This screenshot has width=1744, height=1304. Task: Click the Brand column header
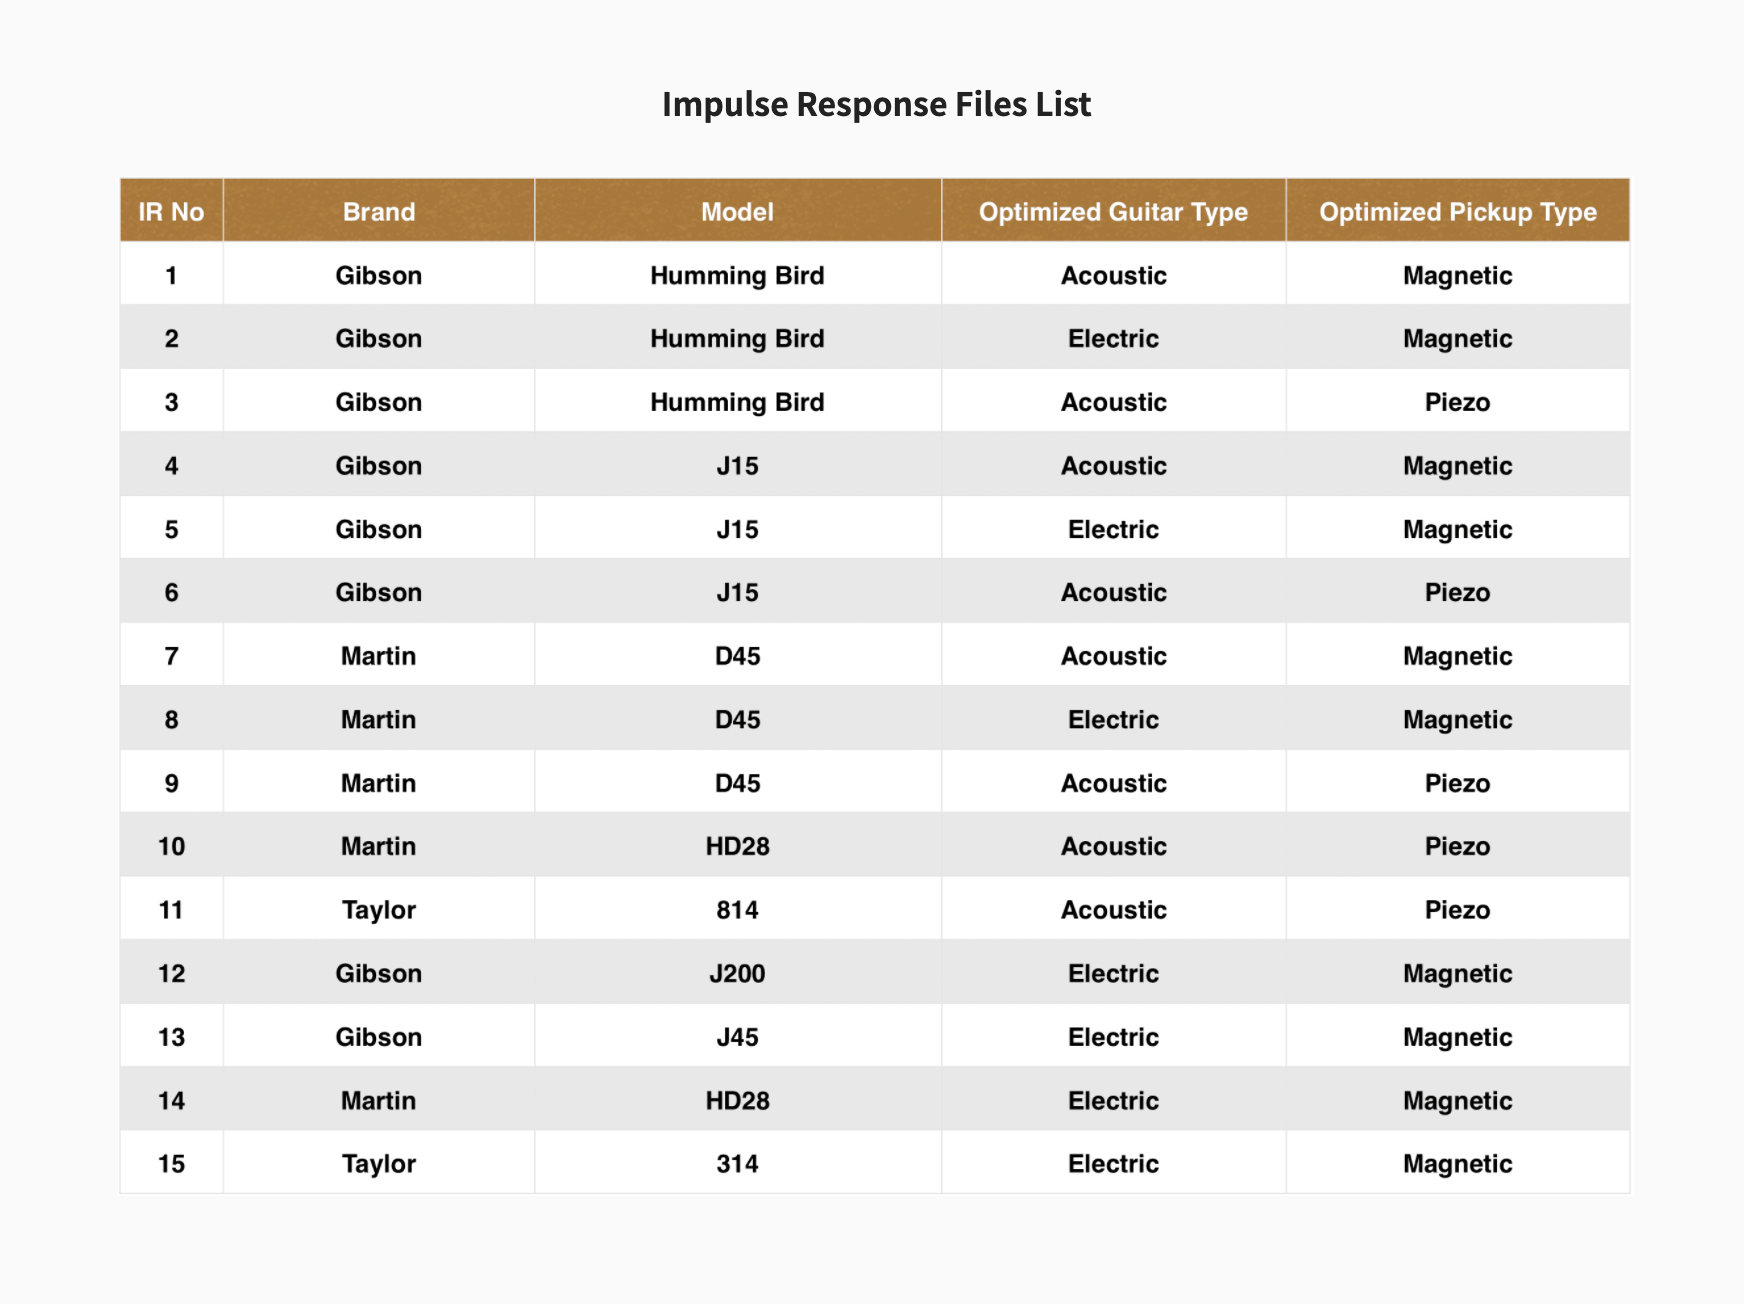[378, 212]
